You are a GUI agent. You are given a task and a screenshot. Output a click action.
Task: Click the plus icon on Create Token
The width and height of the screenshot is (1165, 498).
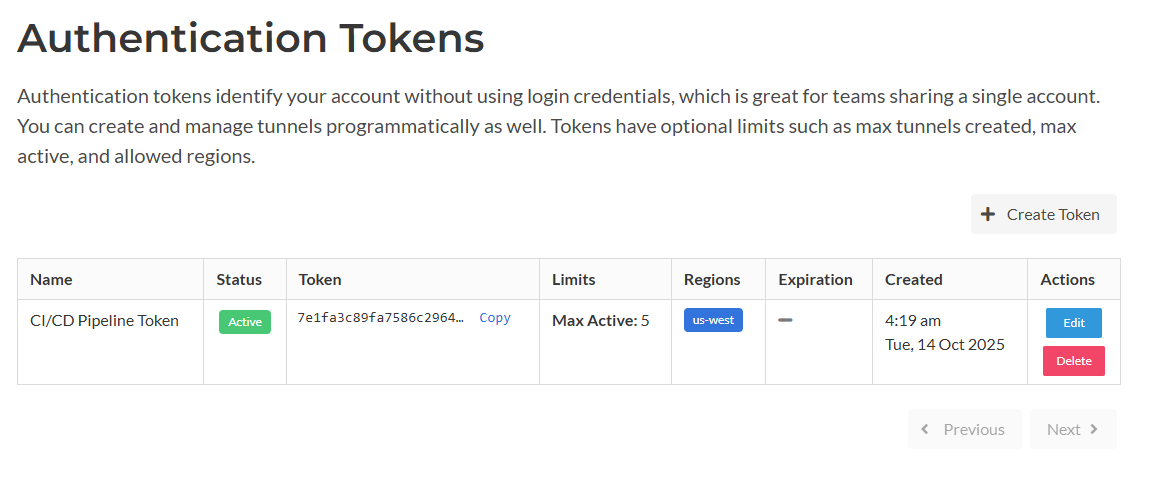pos(988,214)
